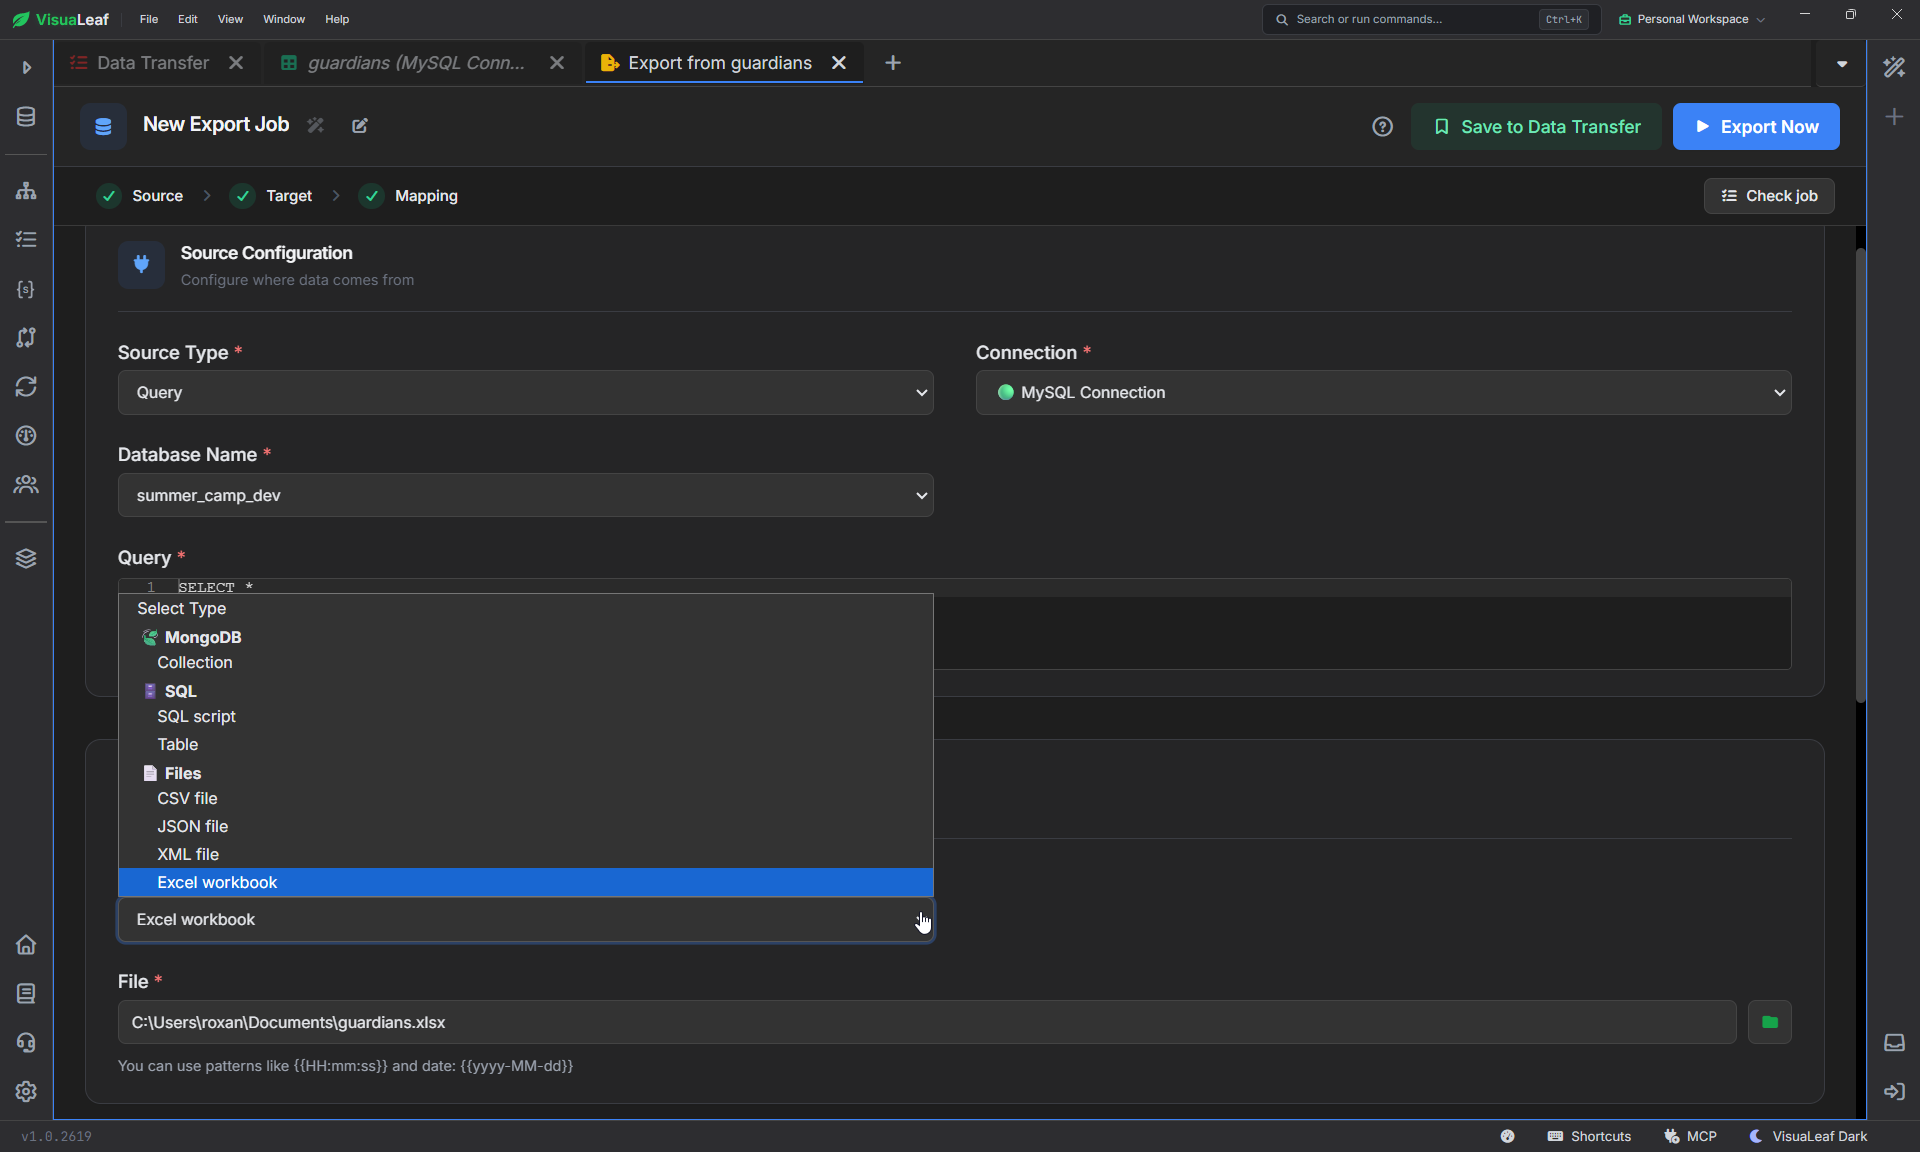Image resolution: width=1920 pixels, height=1152 pixels.
Task: Click the search or run commands box
Action: point(1430,19)
